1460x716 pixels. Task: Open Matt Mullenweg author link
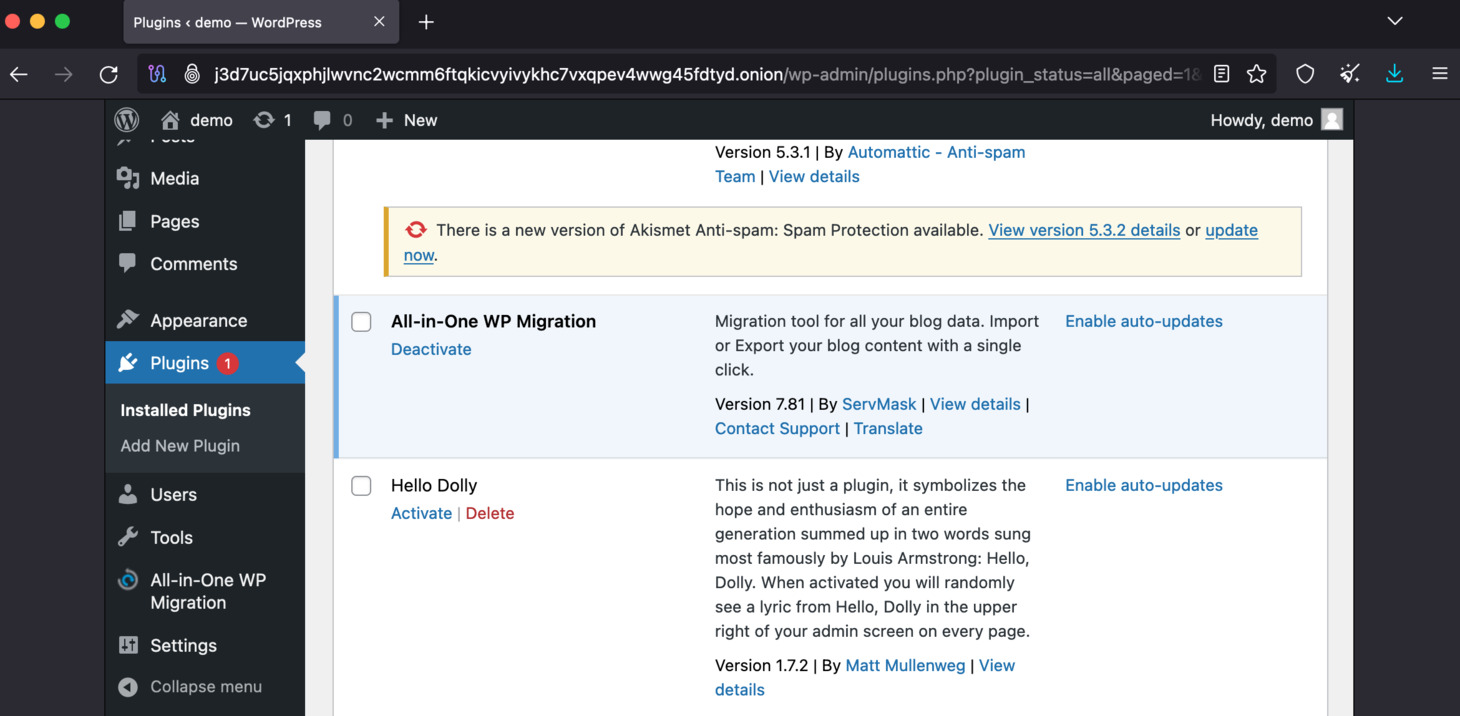(905, 665)
